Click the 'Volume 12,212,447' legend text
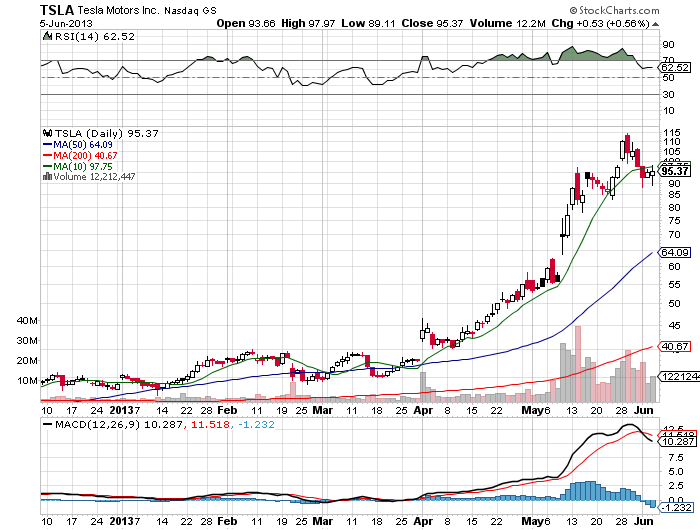Image resolution: width=700 pixels, height=530 pixels. click(94, 177)
